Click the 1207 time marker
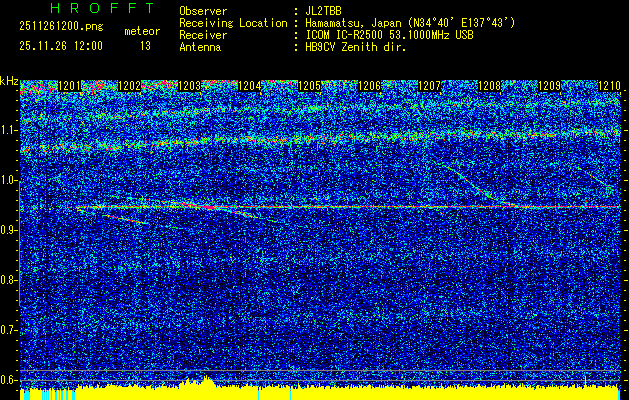The image size is (629, 400). point(430,86)
